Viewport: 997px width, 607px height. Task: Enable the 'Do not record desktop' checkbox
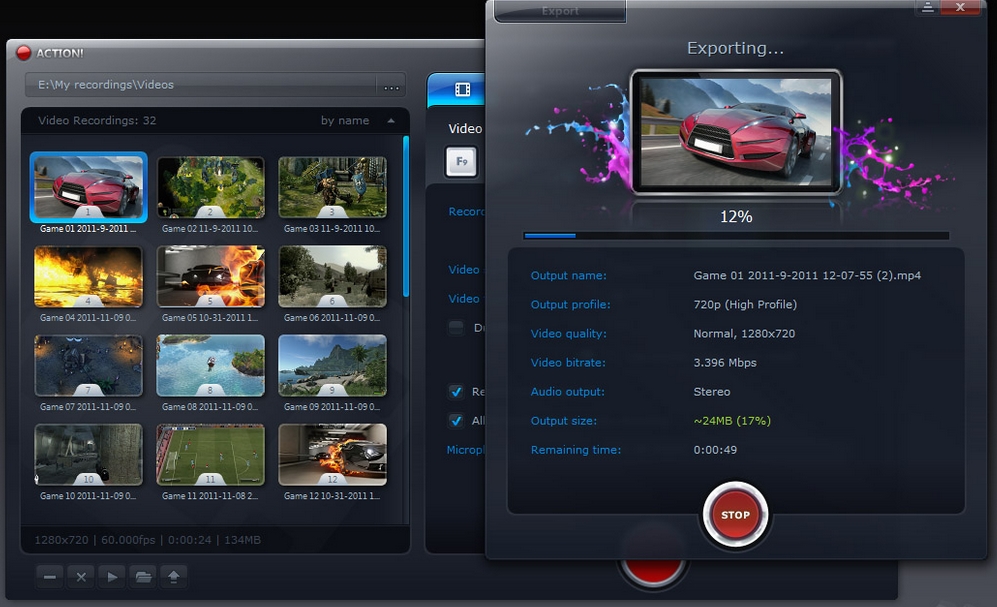coord(455,327)
